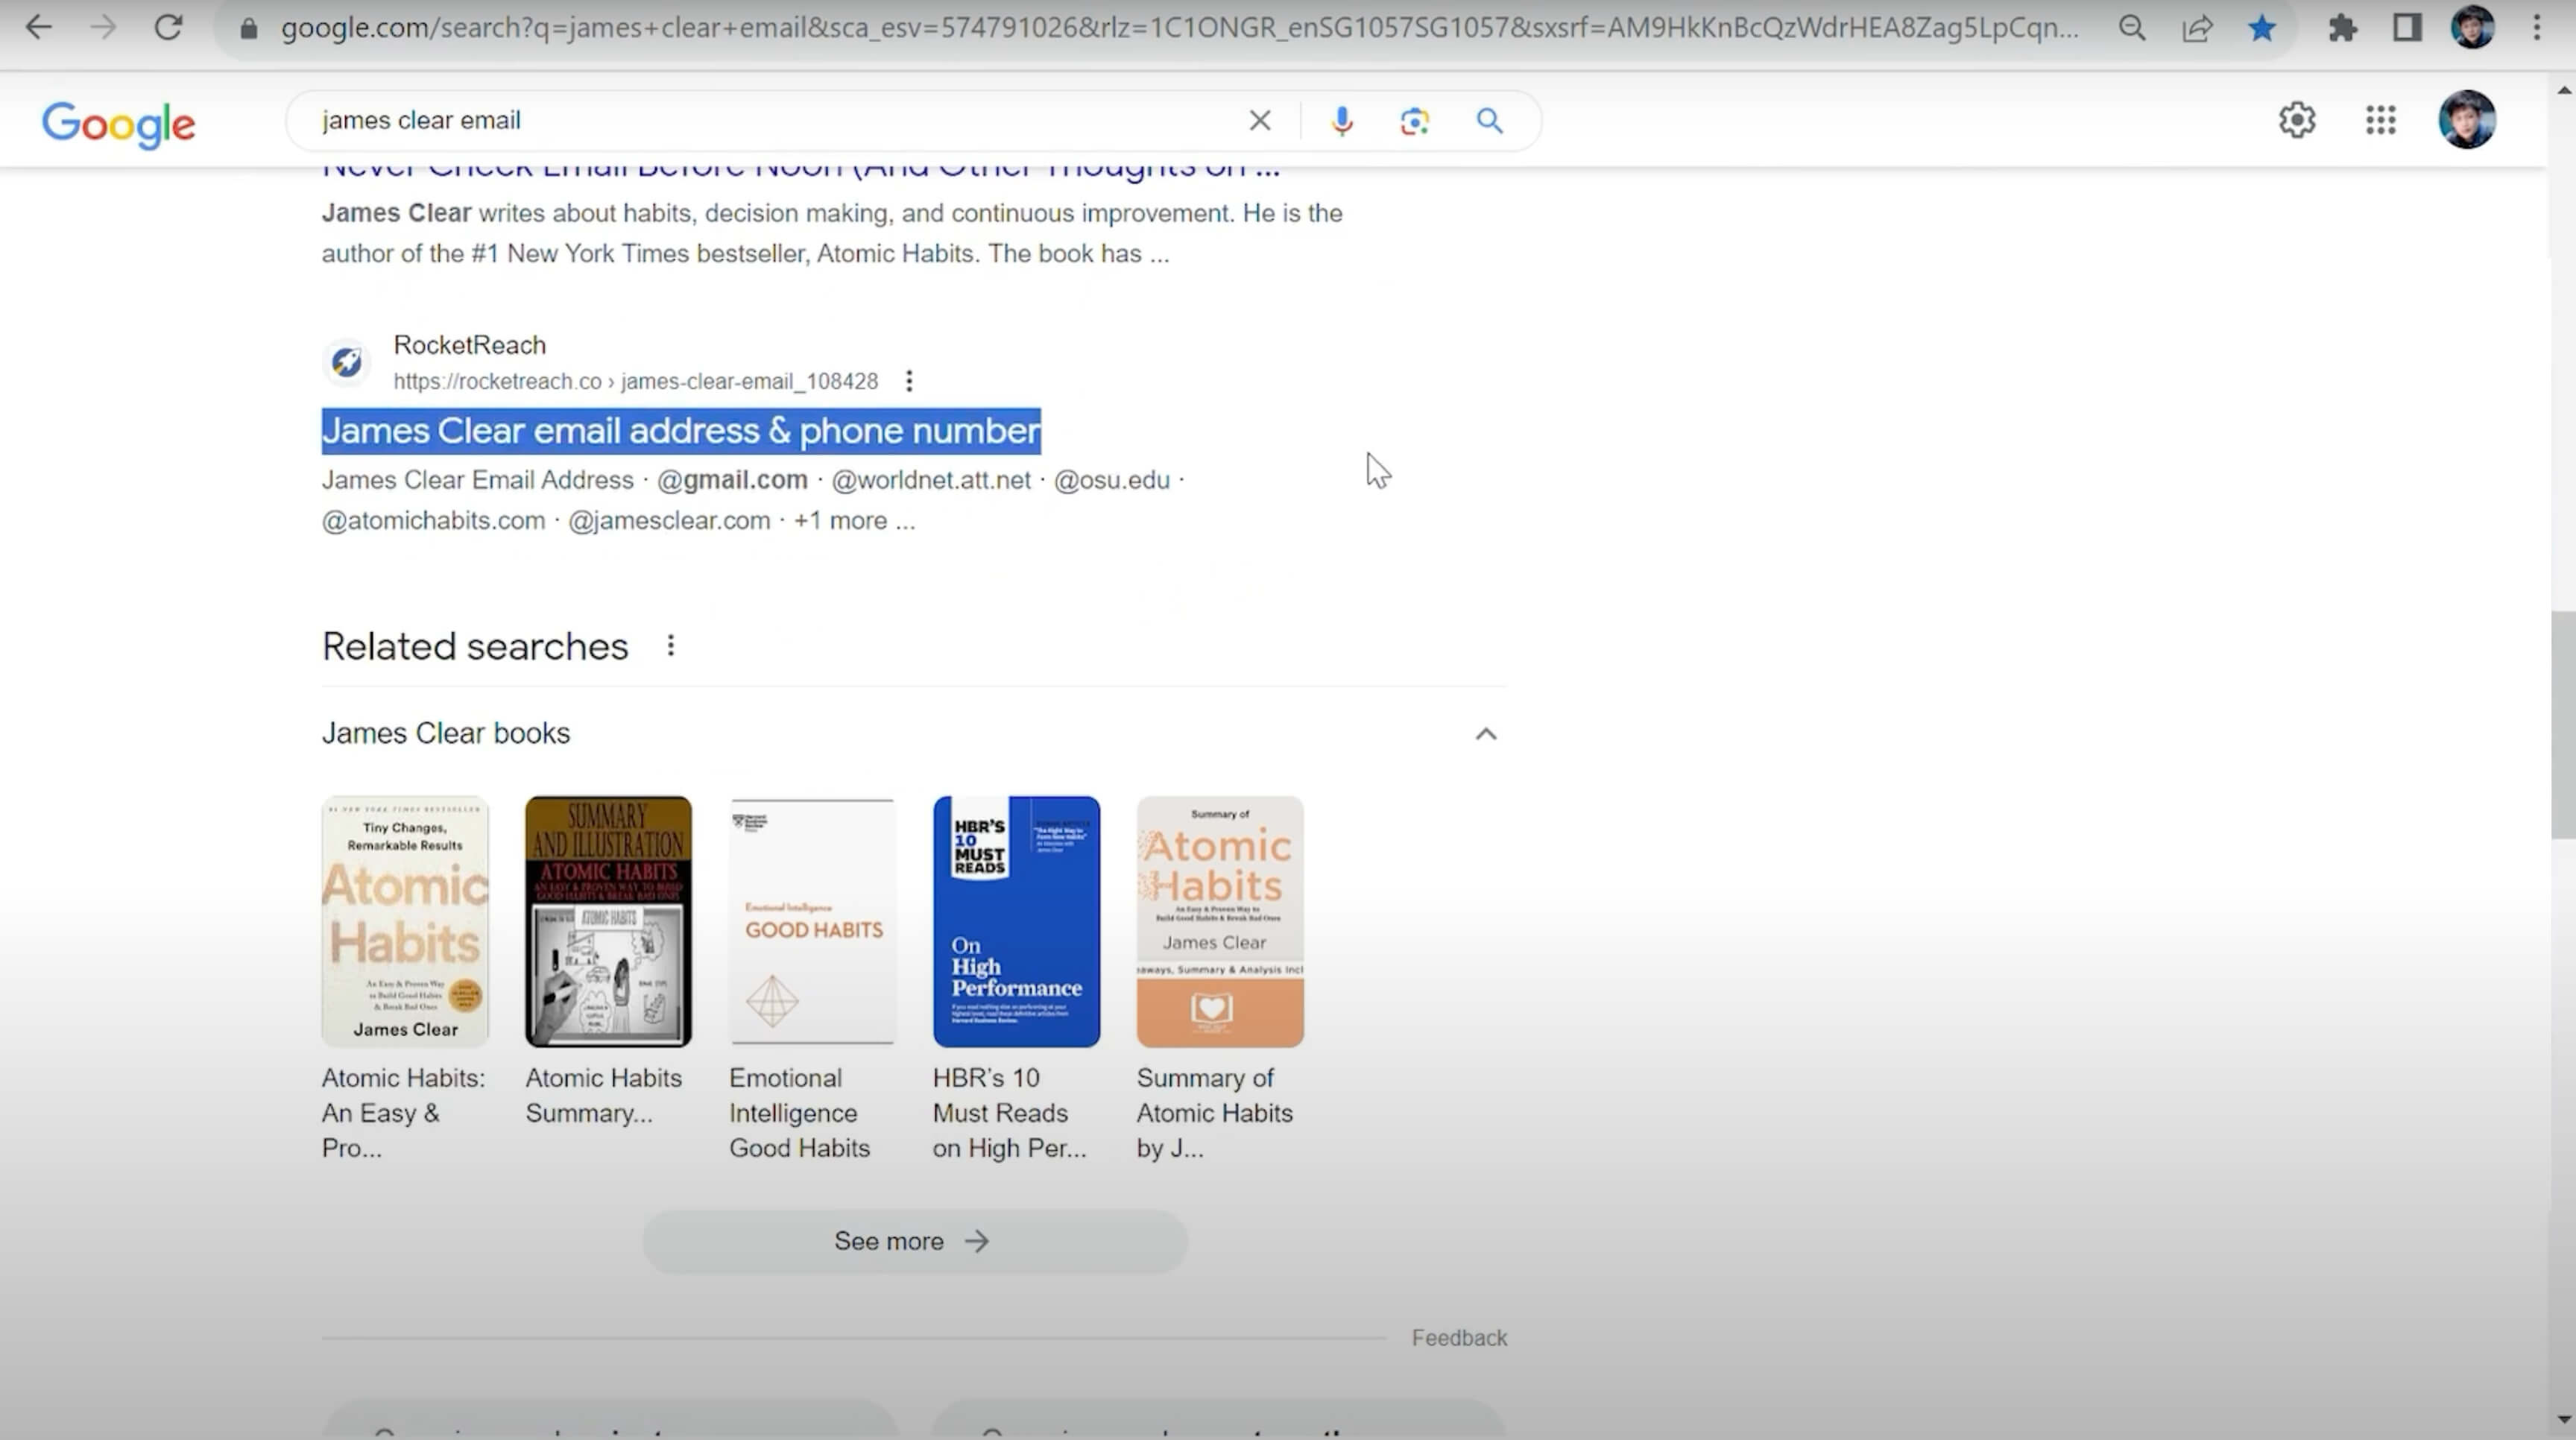The height and width of the screenshot is (1440, 2576).
Task: Click the voice search microphone icon
Action: point(1342,121)
